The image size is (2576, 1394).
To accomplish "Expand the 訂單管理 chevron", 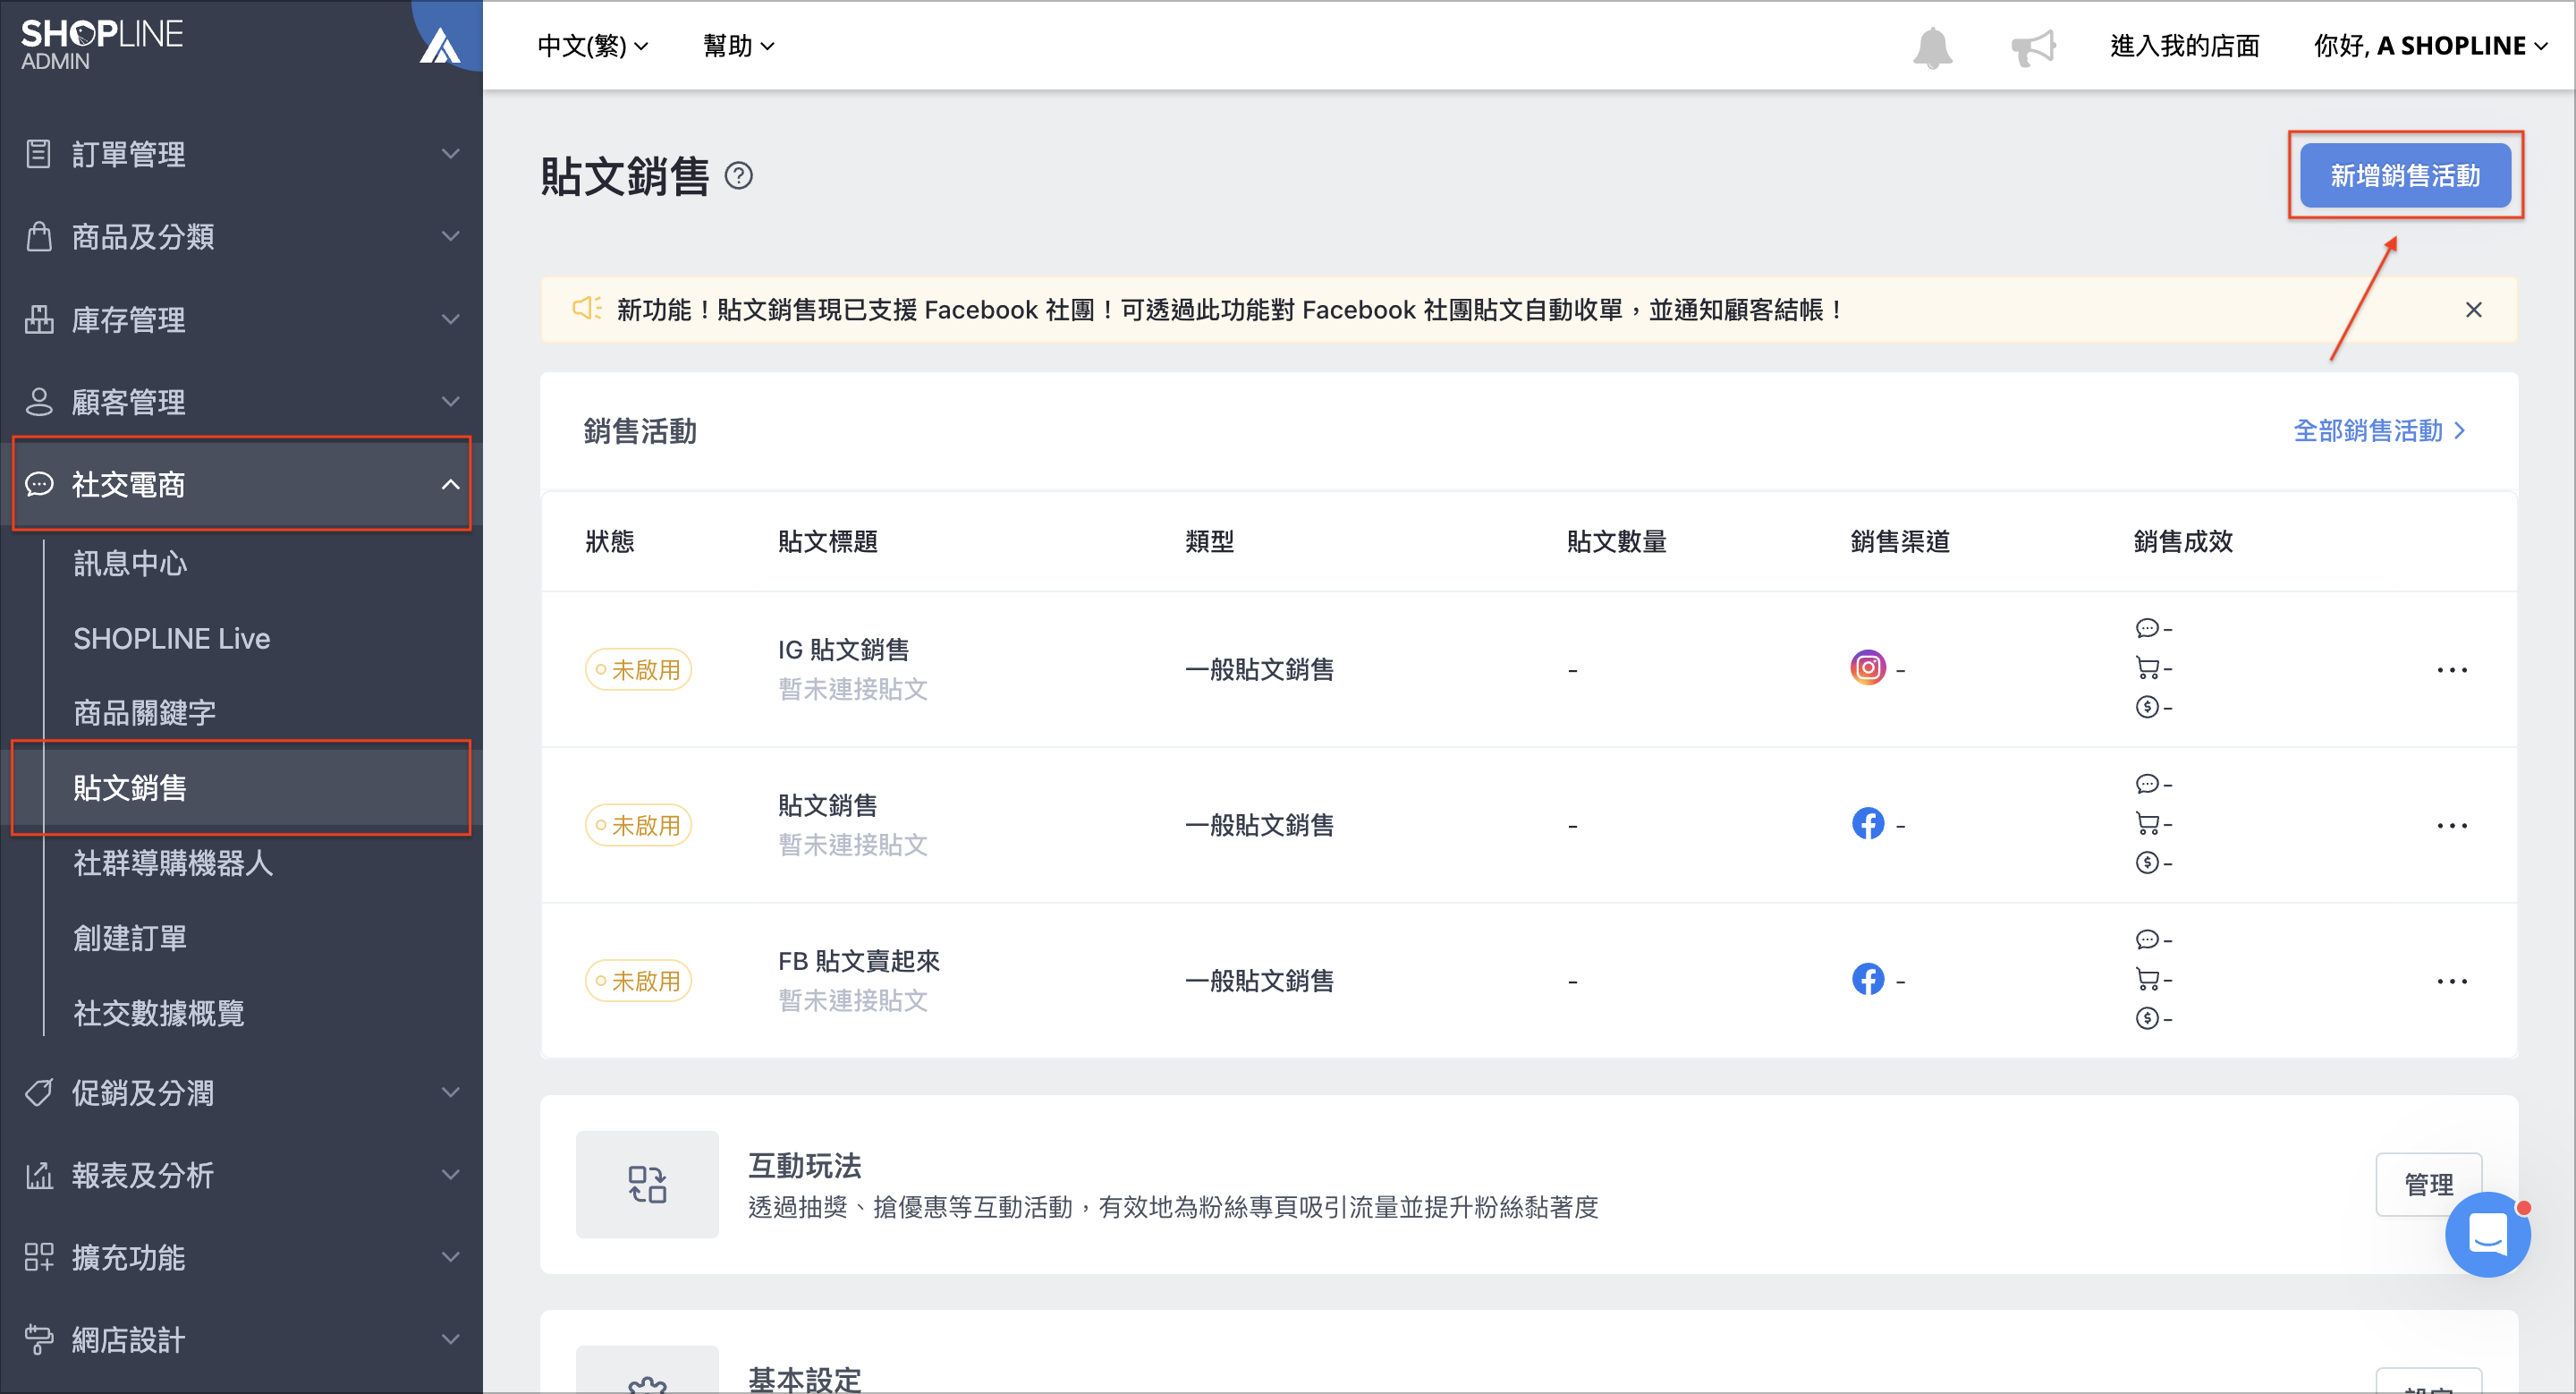I will pos(451,154).
